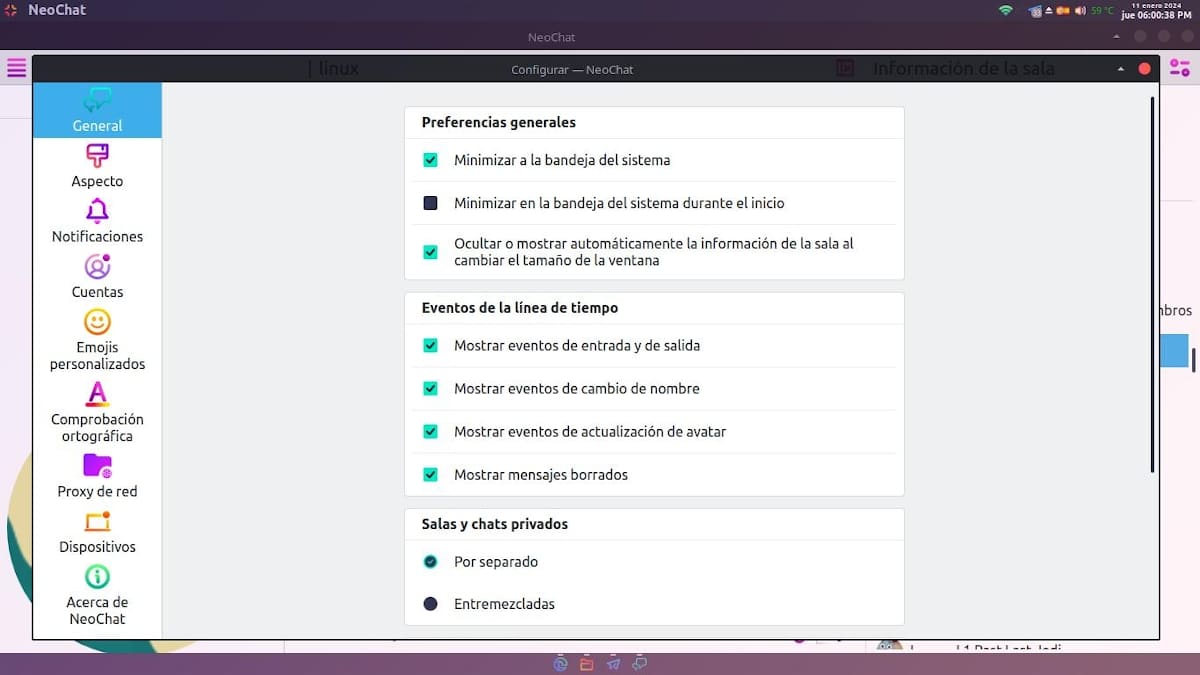
Task: Click Información de la sala header in main window
Action: (x=964, y=68)
